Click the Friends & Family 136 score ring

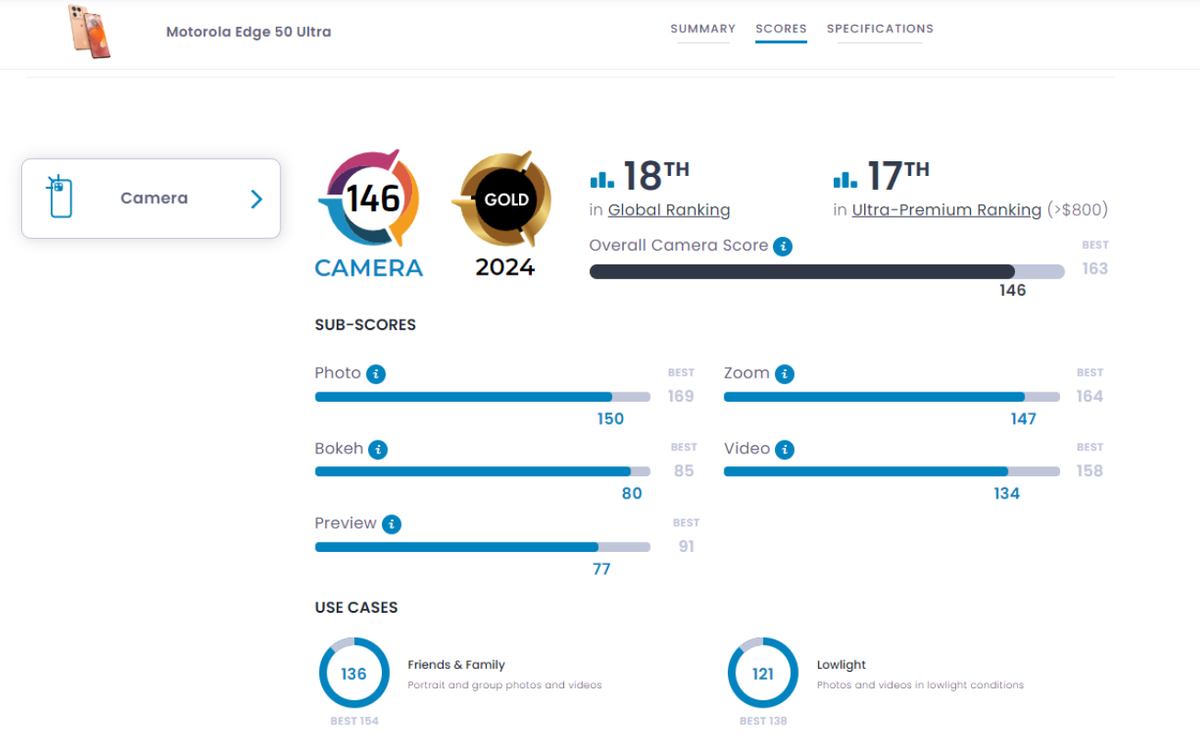tap(354, 673)
